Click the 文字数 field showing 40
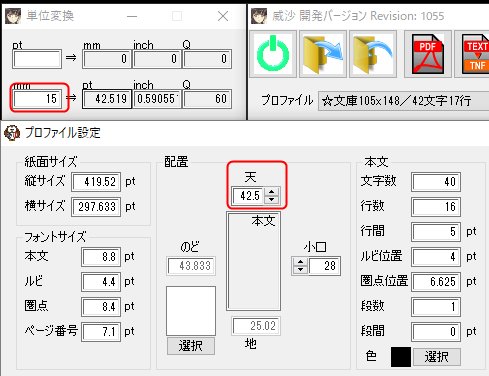 tap(436, 182)
